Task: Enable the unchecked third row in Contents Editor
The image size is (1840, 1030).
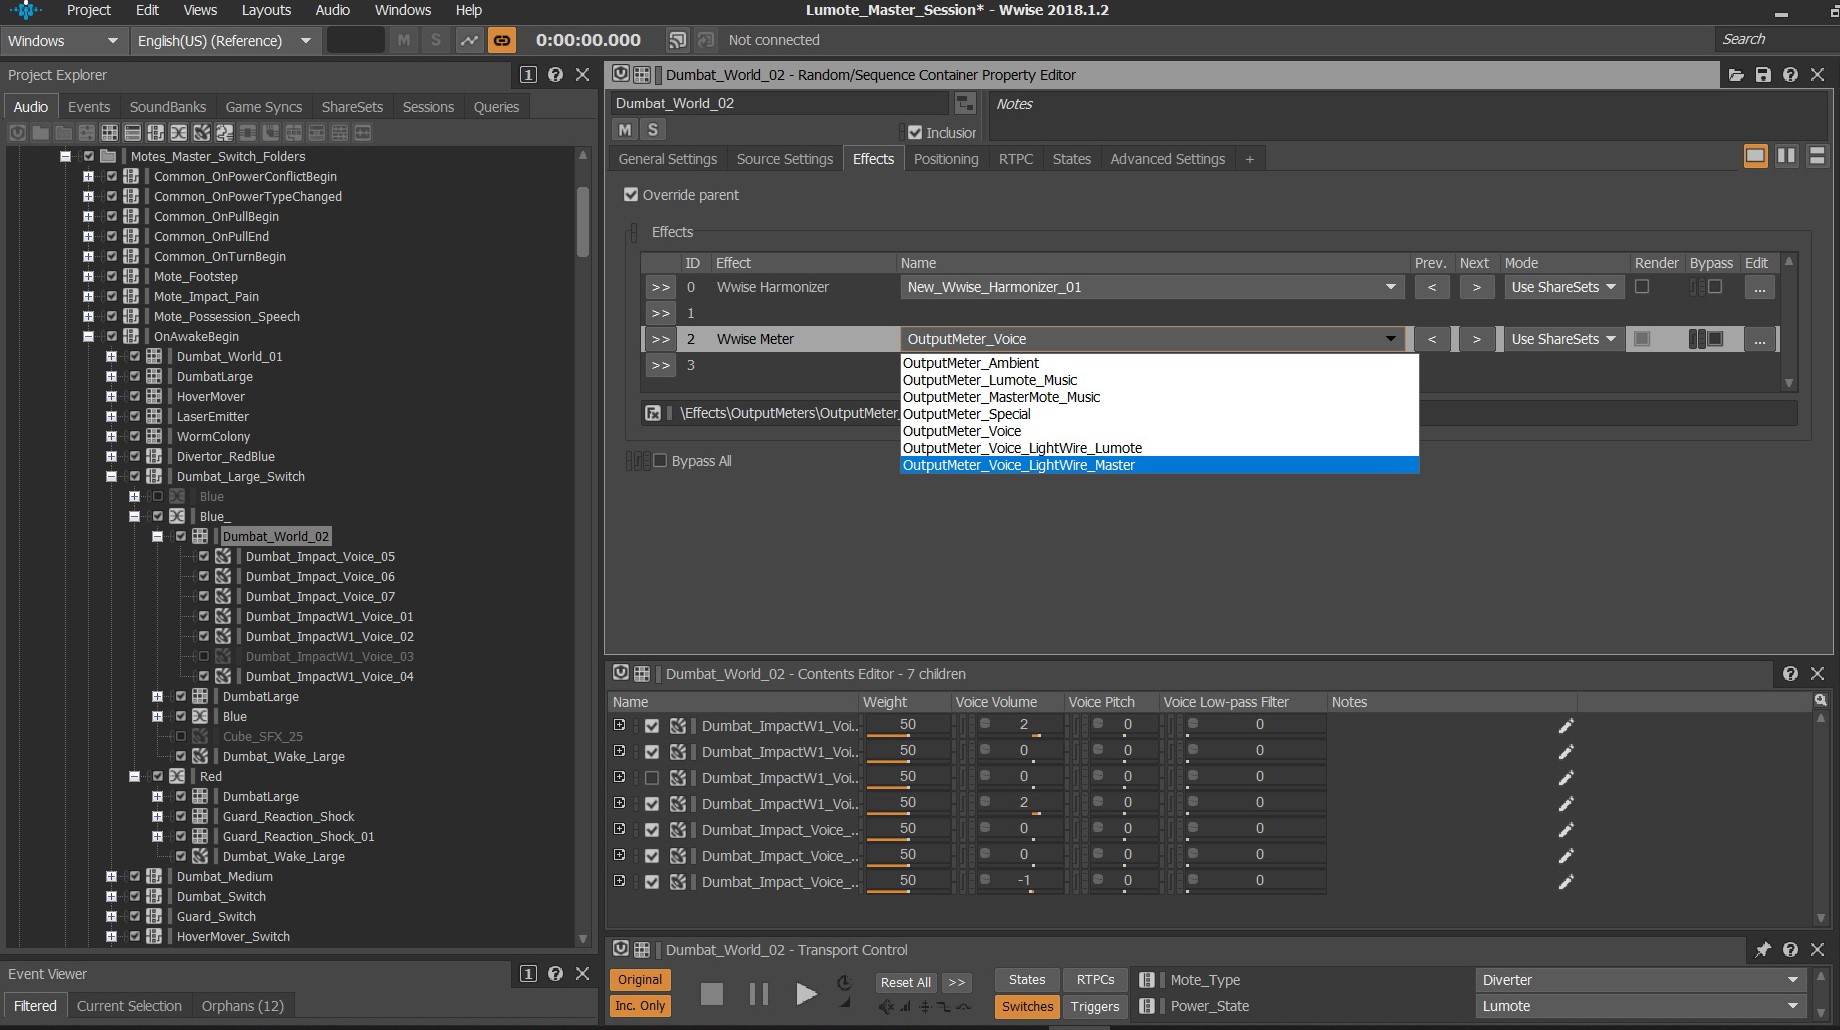Action: coord(652,778)
